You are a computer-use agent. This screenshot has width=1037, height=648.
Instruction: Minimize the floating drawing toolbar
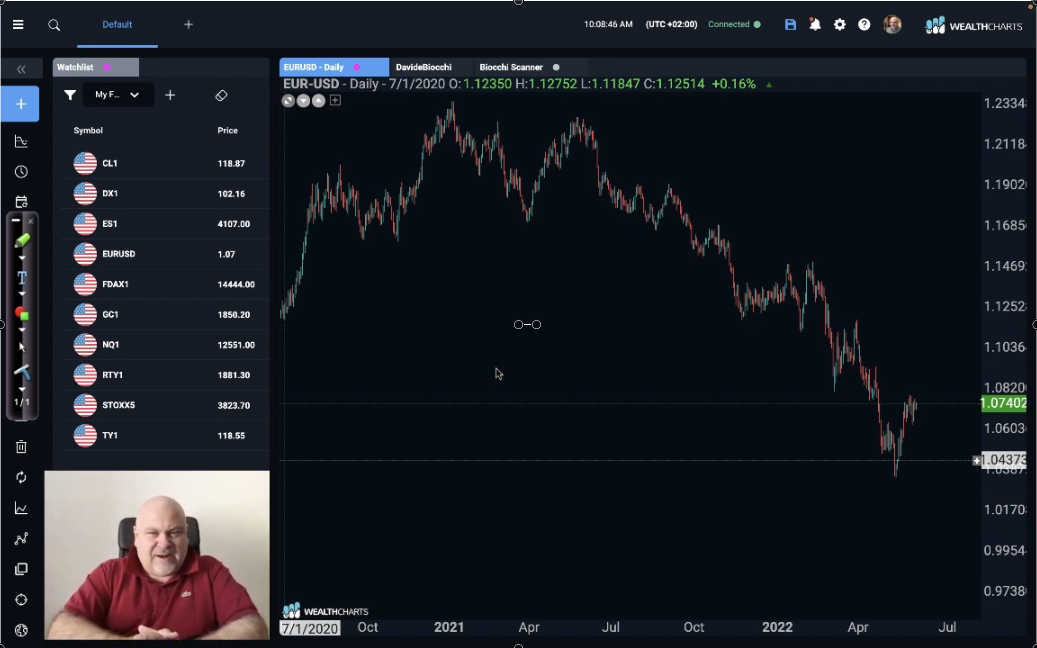click(x=15, y=221)
